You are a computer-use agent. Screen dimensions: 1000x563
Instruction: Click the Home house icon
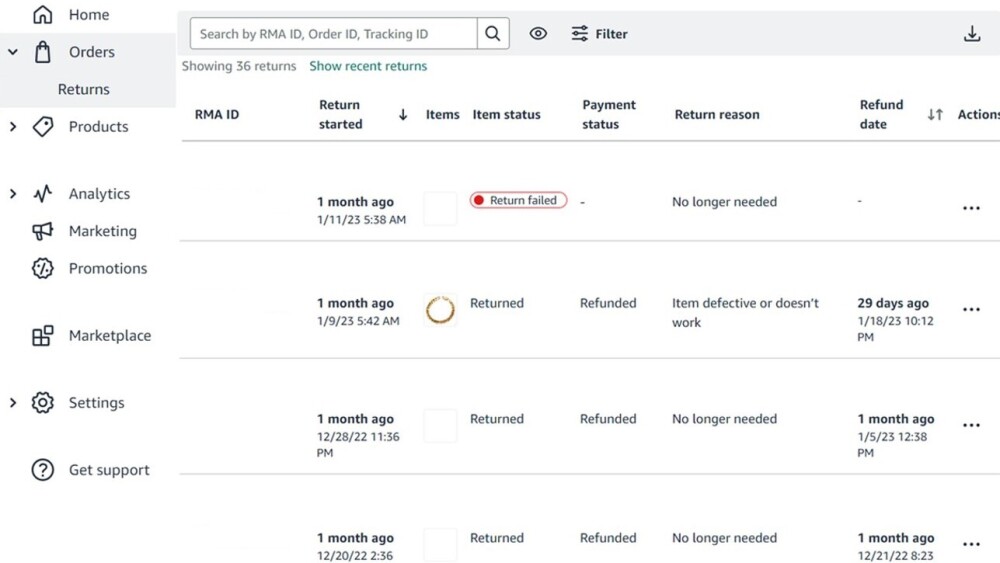point(42,15)
